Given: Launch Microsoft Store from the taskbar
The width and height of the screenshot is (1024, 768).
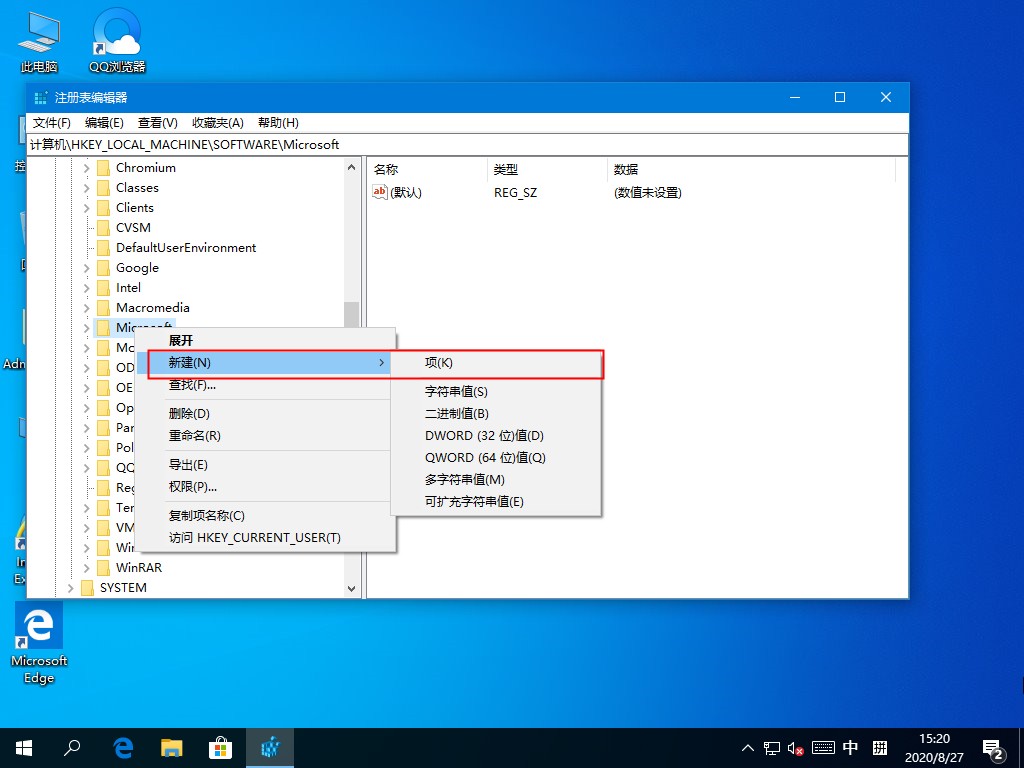Looking at the screenshot, I should (x=220, y=747).
